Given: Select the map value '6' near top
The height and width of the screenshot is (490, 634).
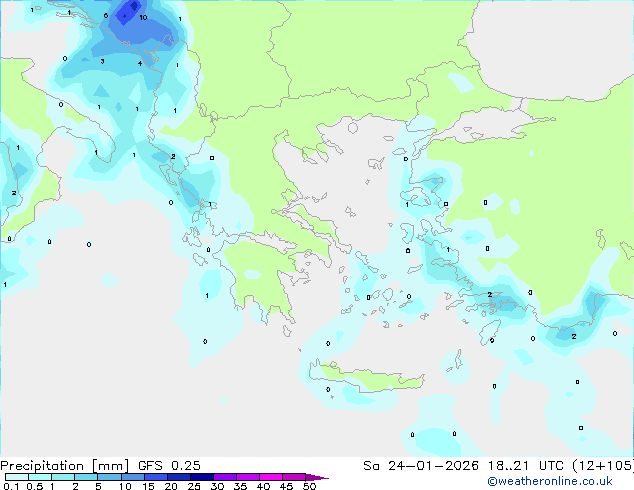Looking at the screenshot, I should point(106,16).
